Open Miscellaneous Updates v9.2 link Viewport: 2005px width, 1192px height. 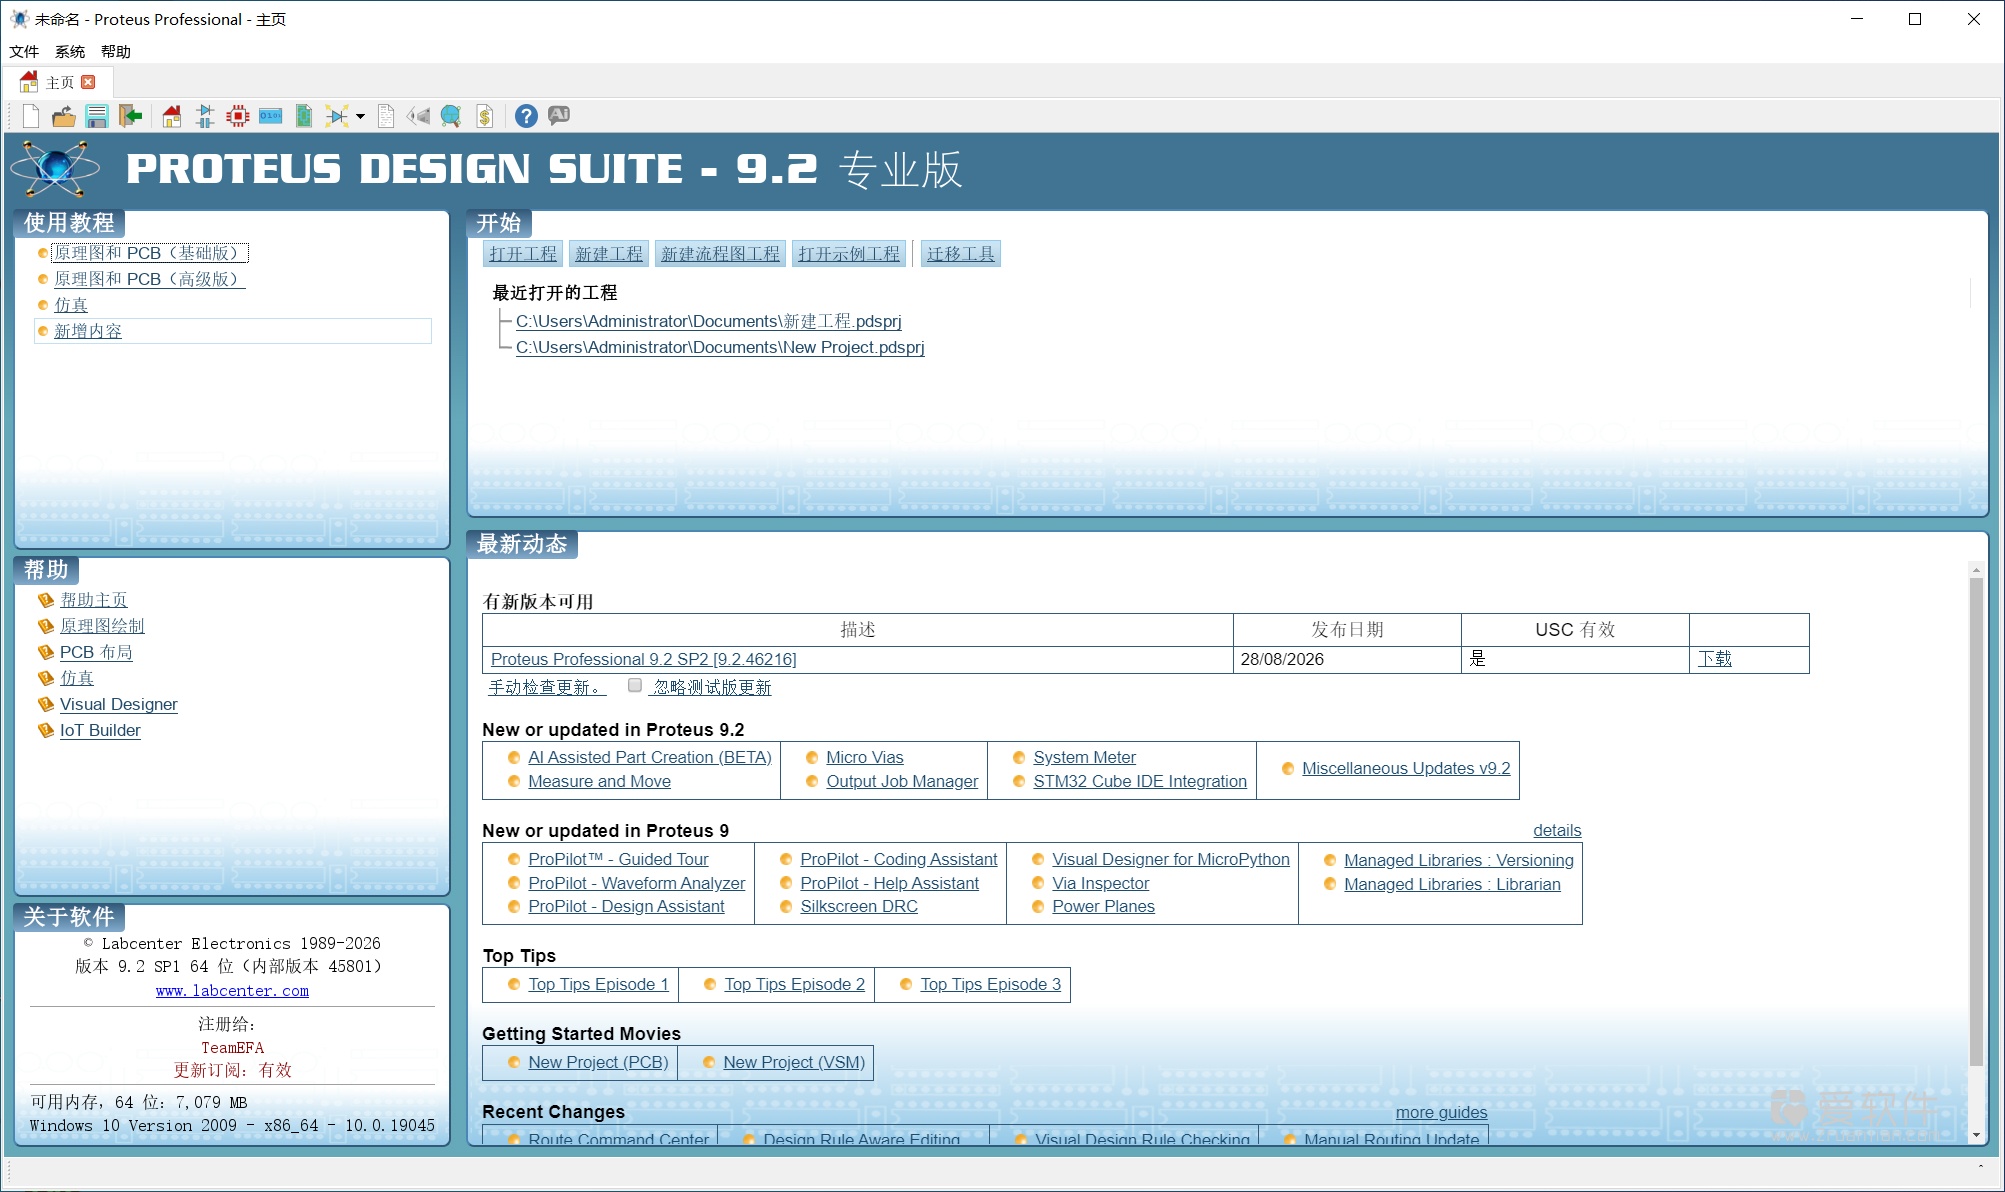click(x=1406, y=768)
